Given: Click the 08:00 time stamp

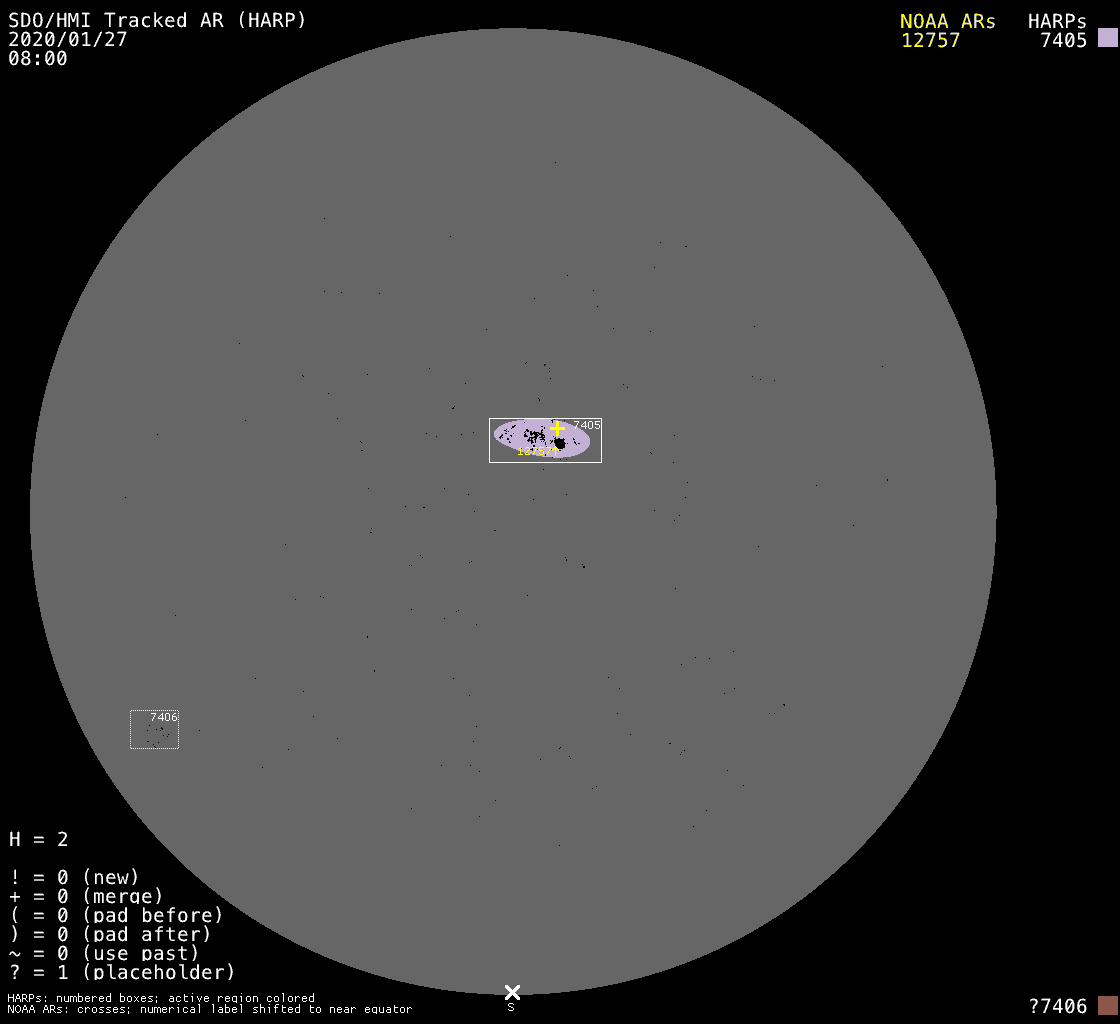Looking at the screenshot, I should [x=38, y=58].
